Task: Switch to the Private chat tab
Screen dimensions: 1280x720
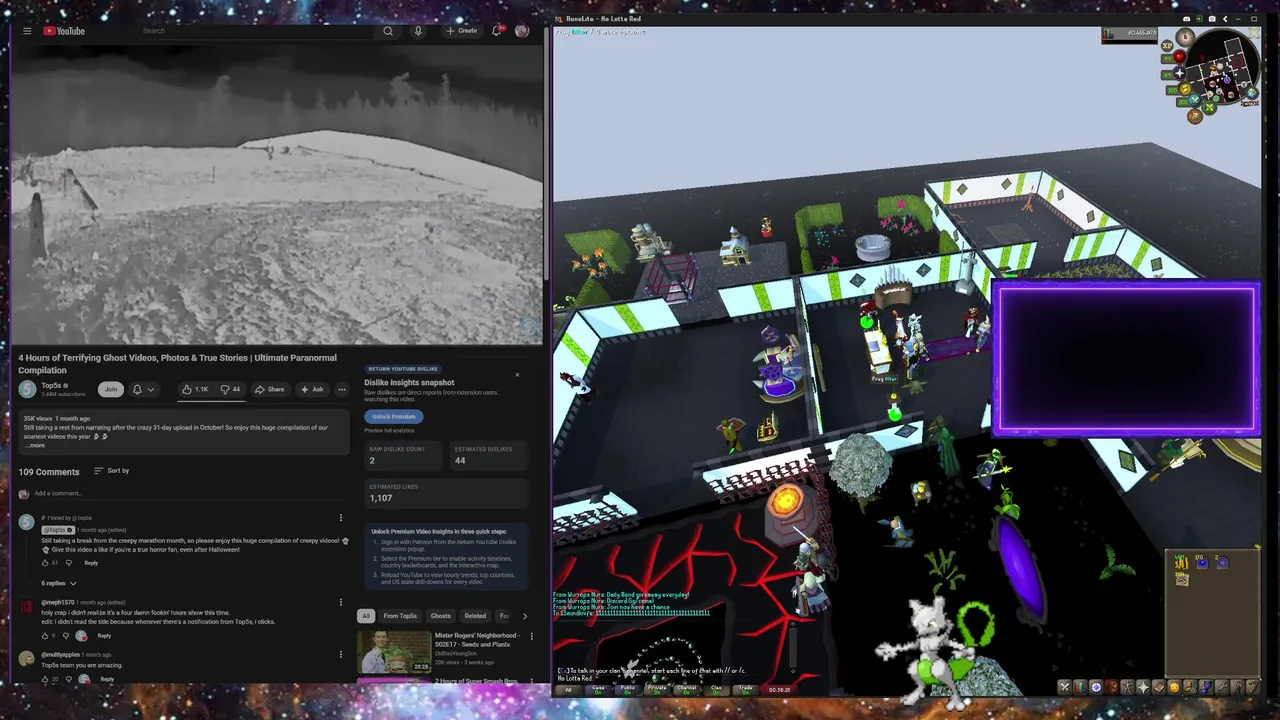Action: [657, 690]
